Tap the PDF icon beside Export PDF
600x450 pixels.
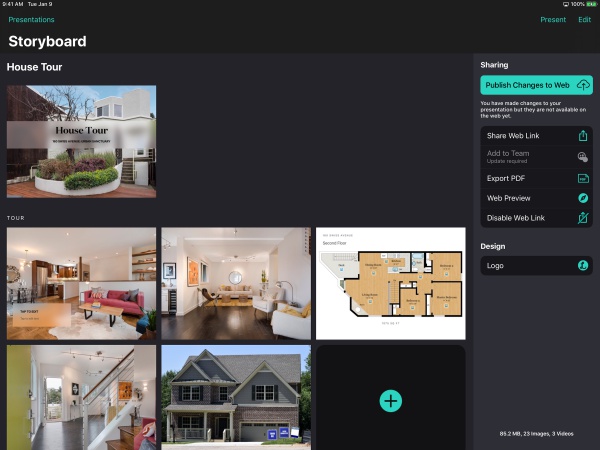583,178
